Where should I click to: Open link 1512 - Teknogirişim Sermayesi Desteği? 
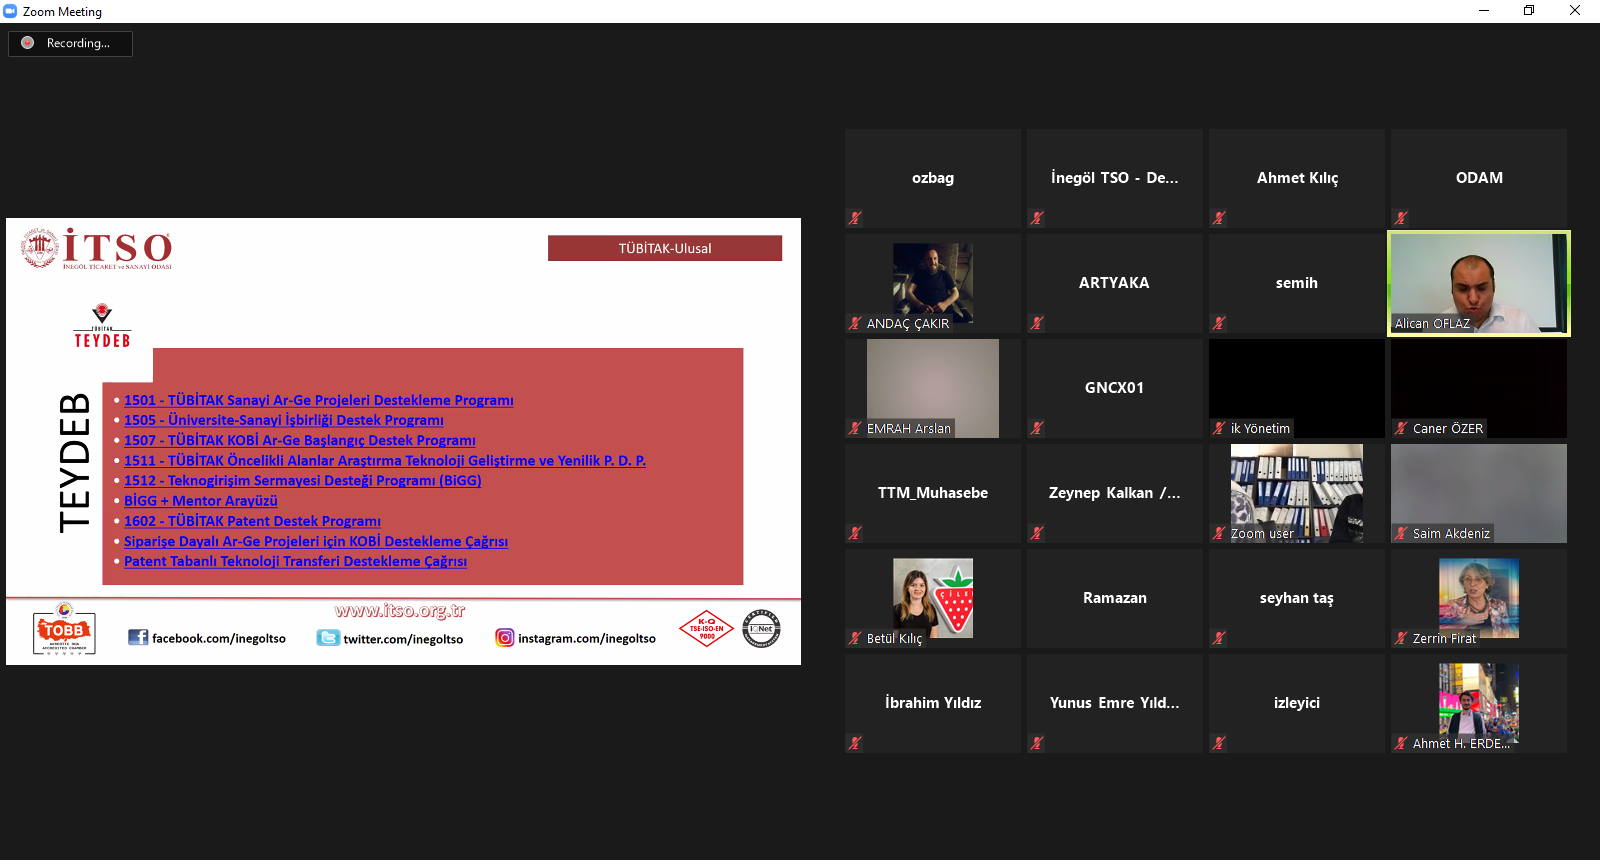302,480
